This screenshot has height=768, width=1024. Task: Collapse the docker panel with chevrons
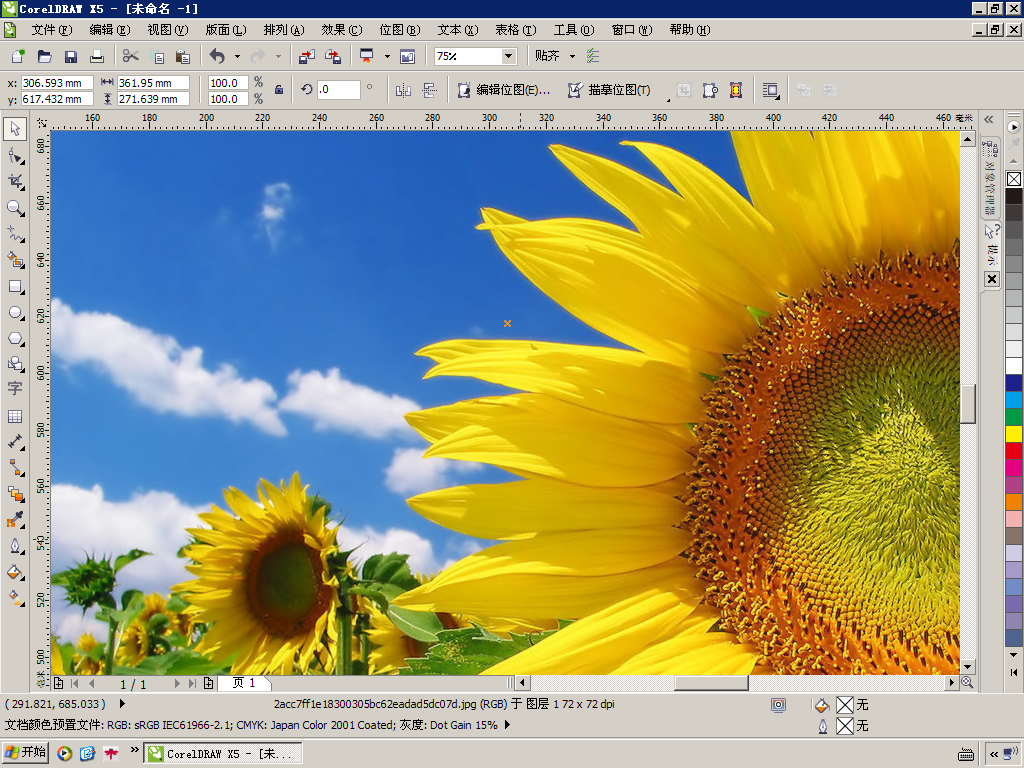pos(989,120)
